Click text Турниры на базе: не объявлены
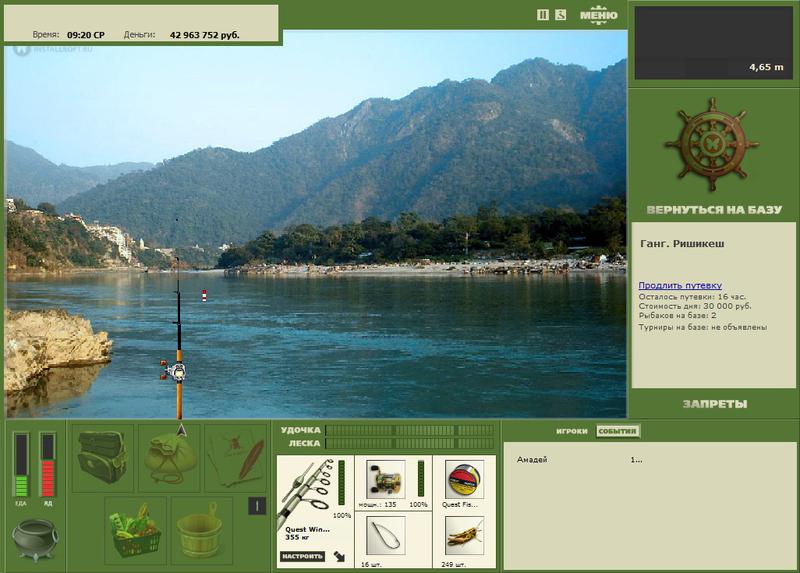800x573 pixels. click(703, 327)
